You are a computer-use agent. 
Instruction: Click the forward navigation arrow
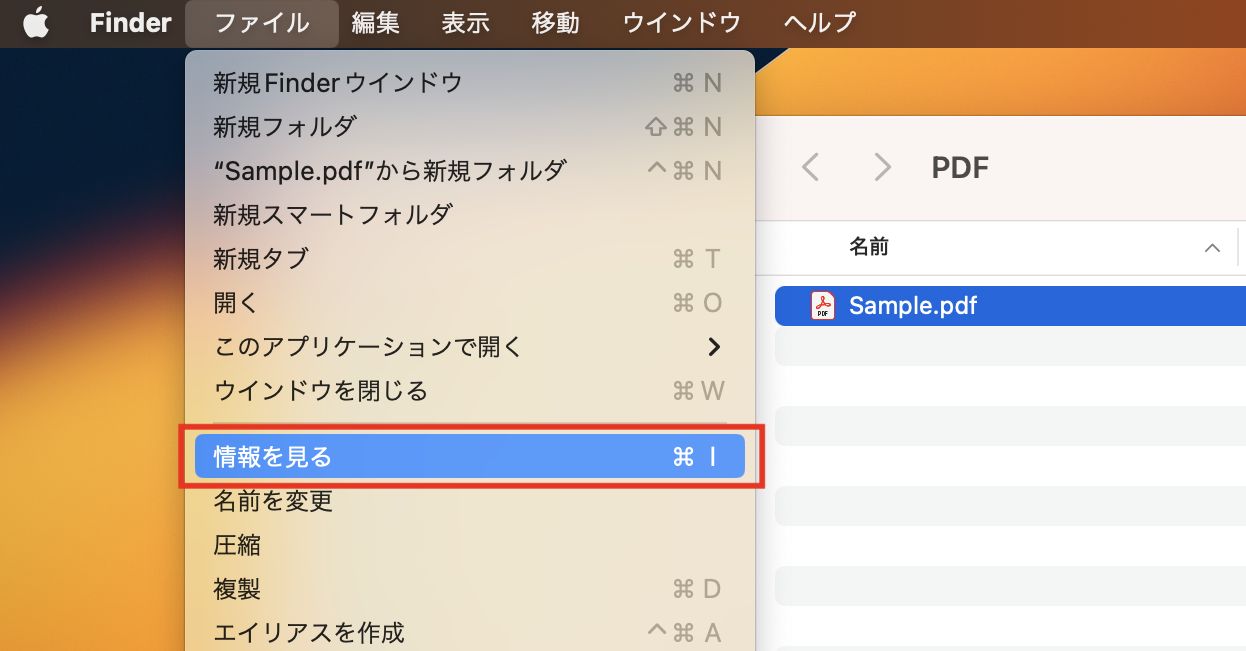[882, 167]
